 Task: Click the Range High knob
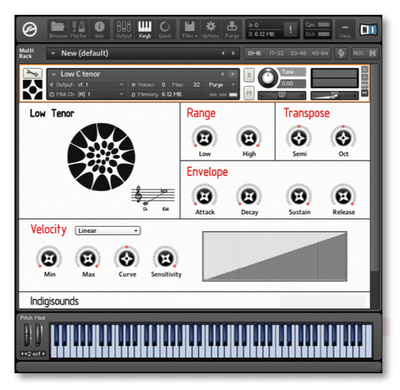249,138
